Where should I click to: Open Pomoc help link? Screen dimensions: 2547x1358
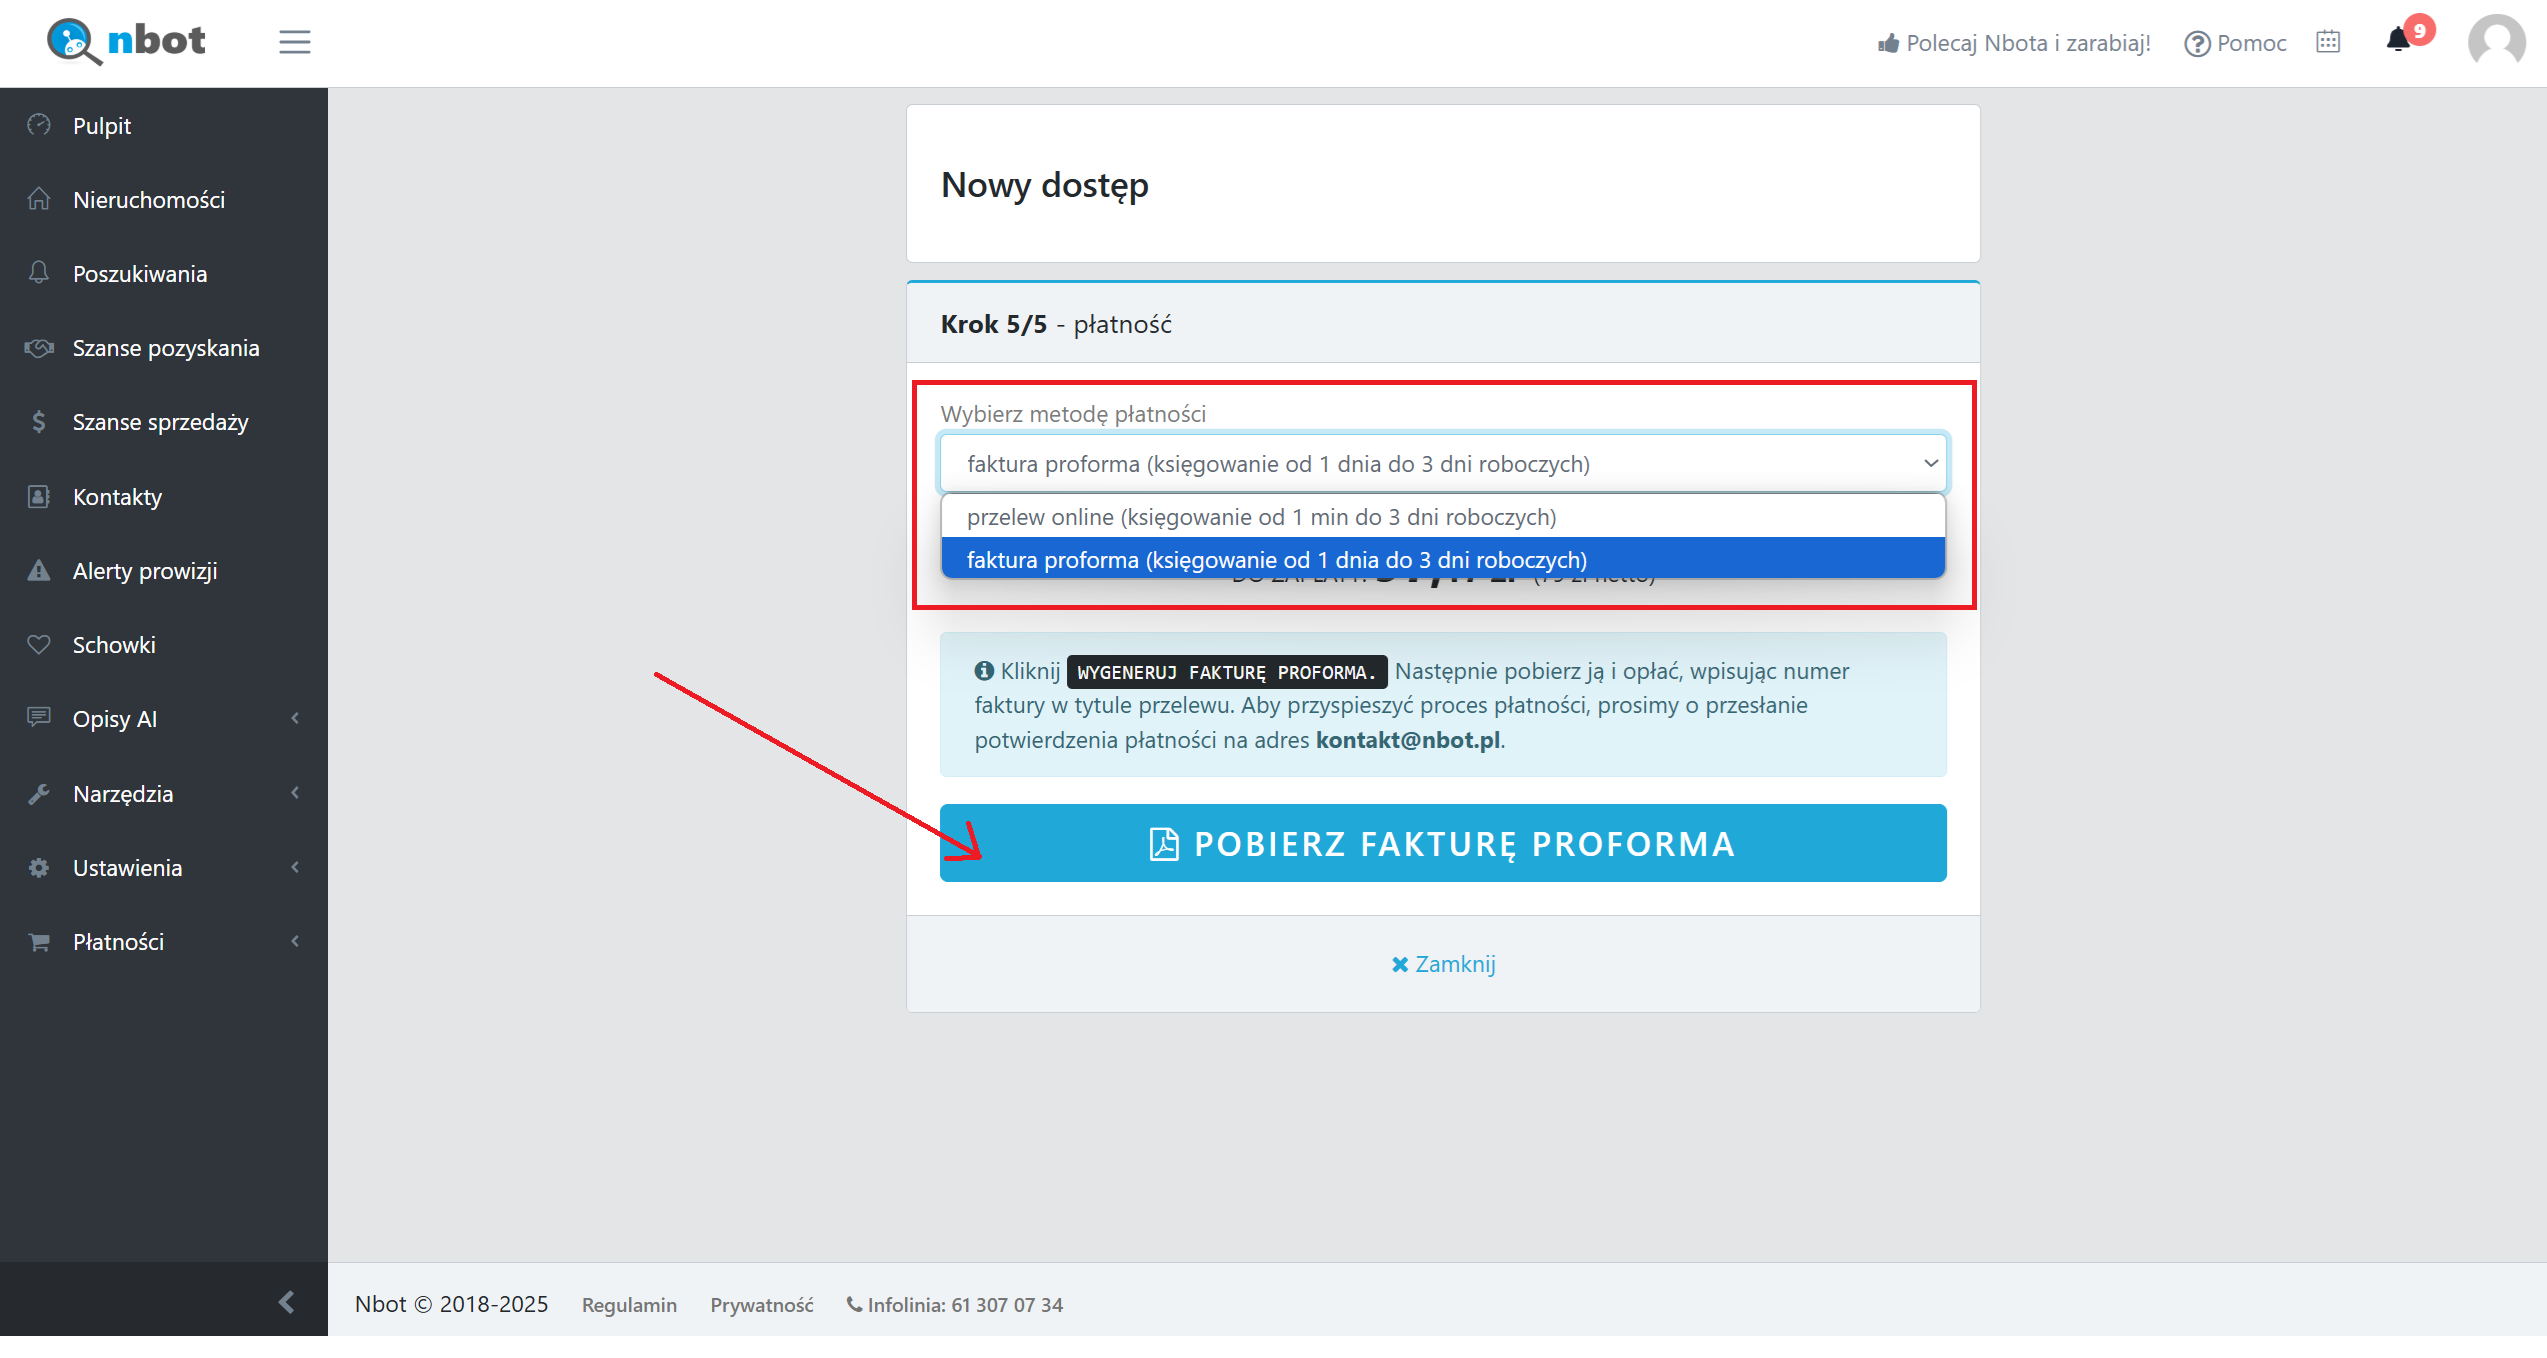click(x=2235, y=43)
